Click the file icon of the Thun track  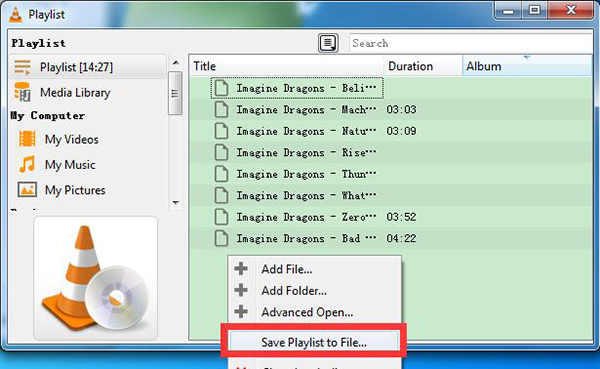221,174
